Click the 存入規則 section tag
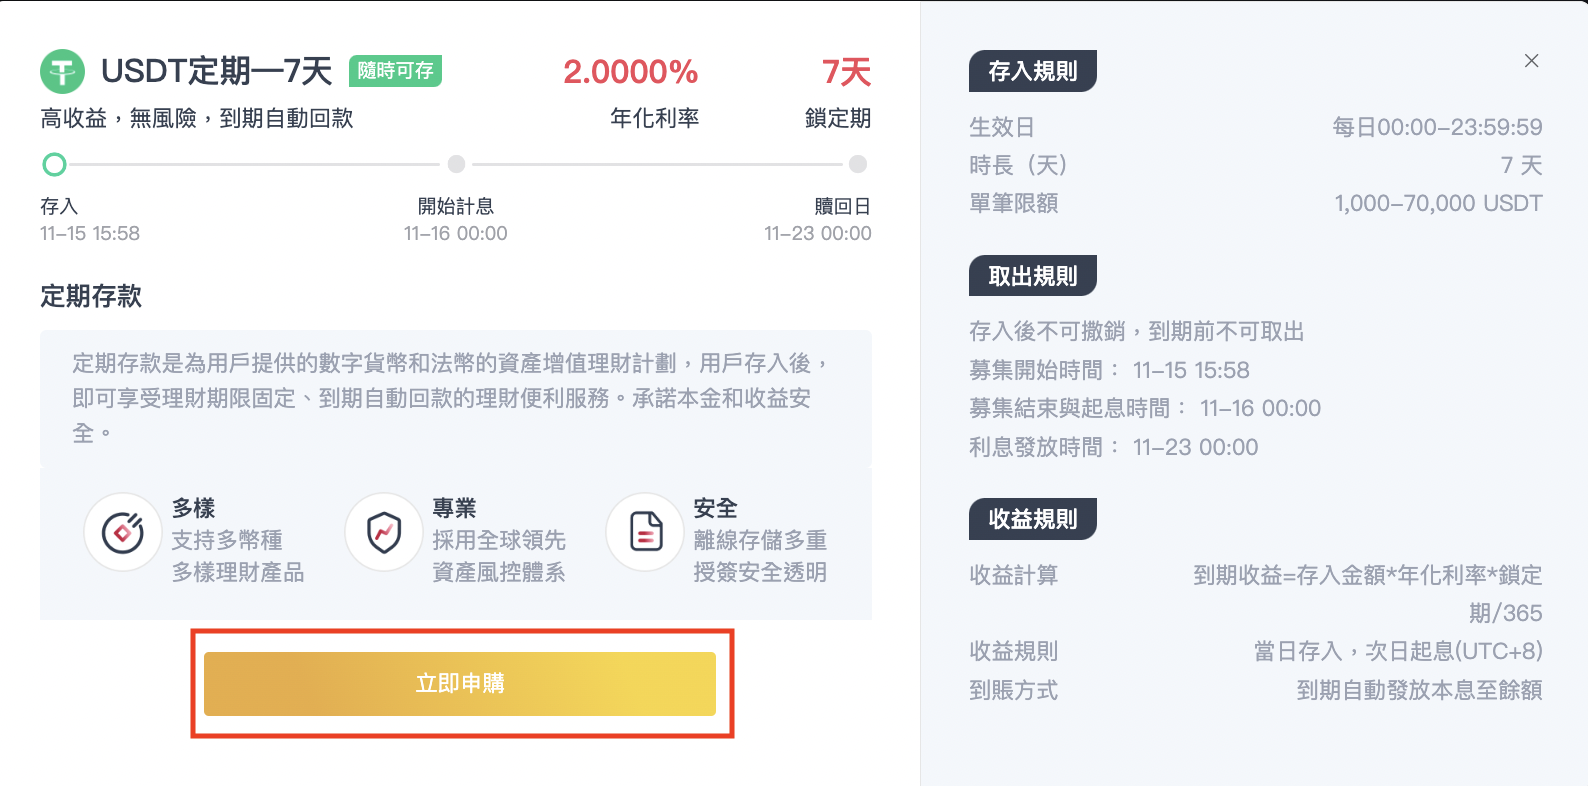Viewport: 1588px width, 786px height. tap(1032, 71)
